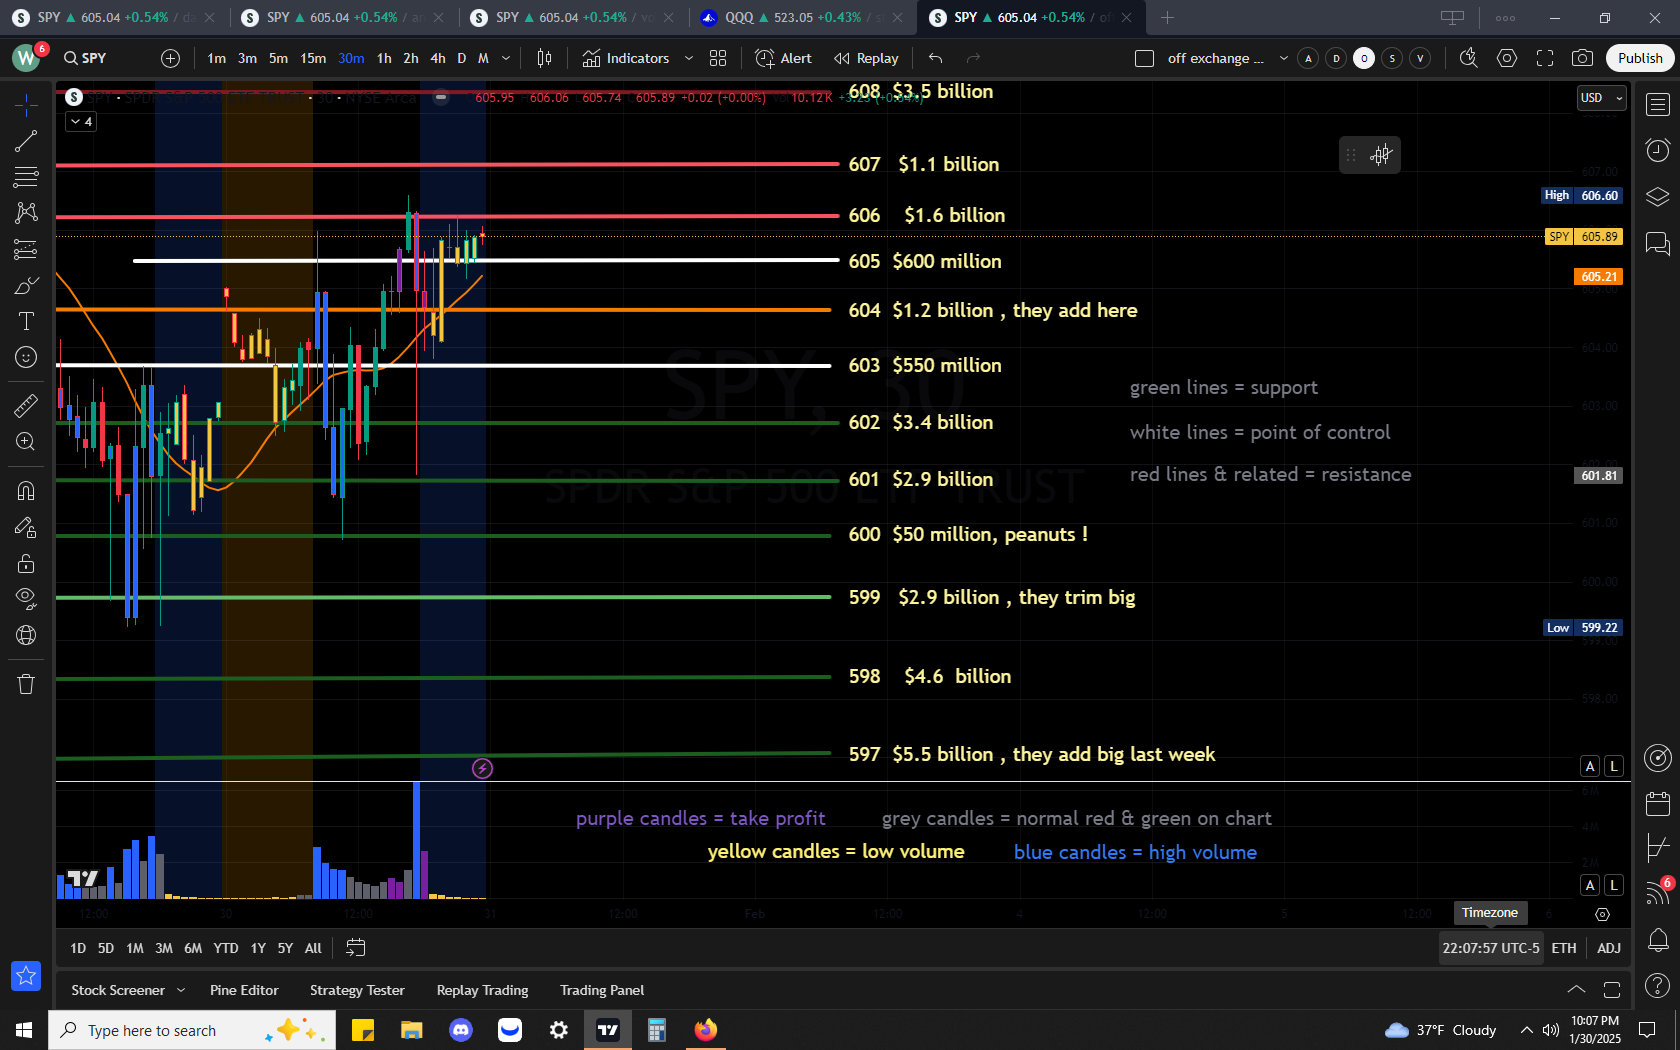Open the go to date calendar

point(356,948)
